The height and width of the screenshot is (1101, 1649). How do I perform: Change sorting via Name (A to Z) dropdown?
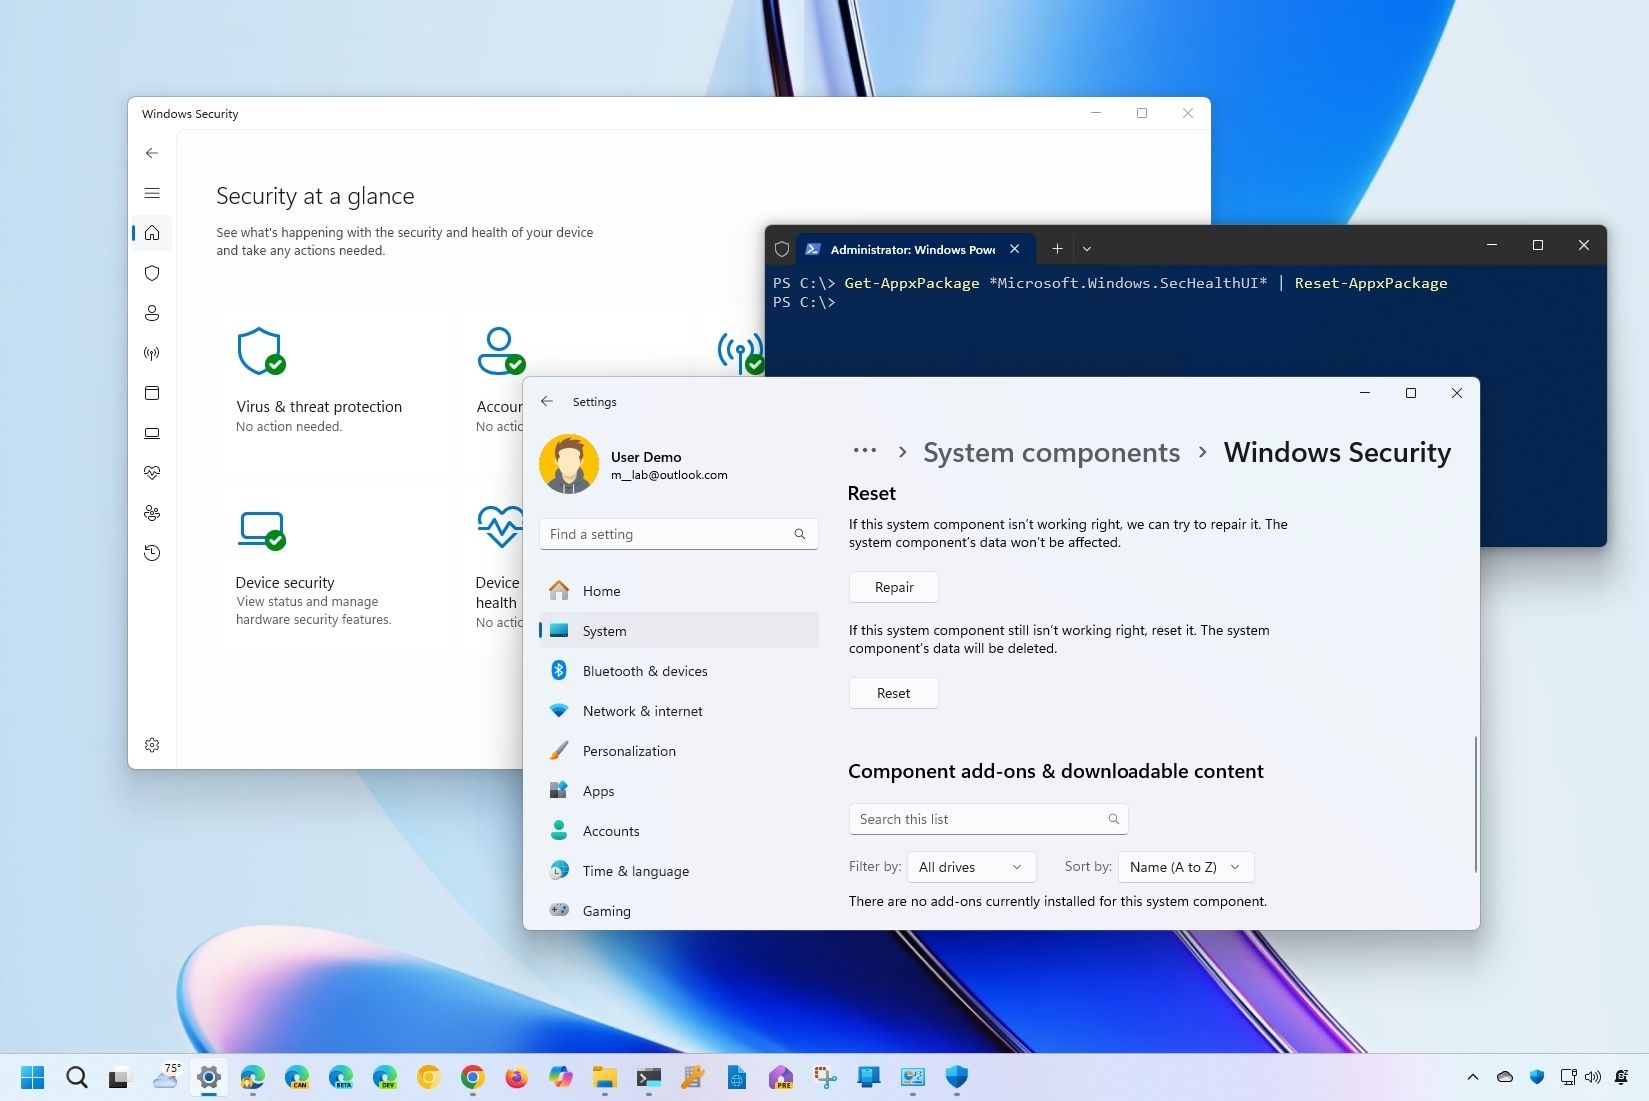click(1184, 867)
